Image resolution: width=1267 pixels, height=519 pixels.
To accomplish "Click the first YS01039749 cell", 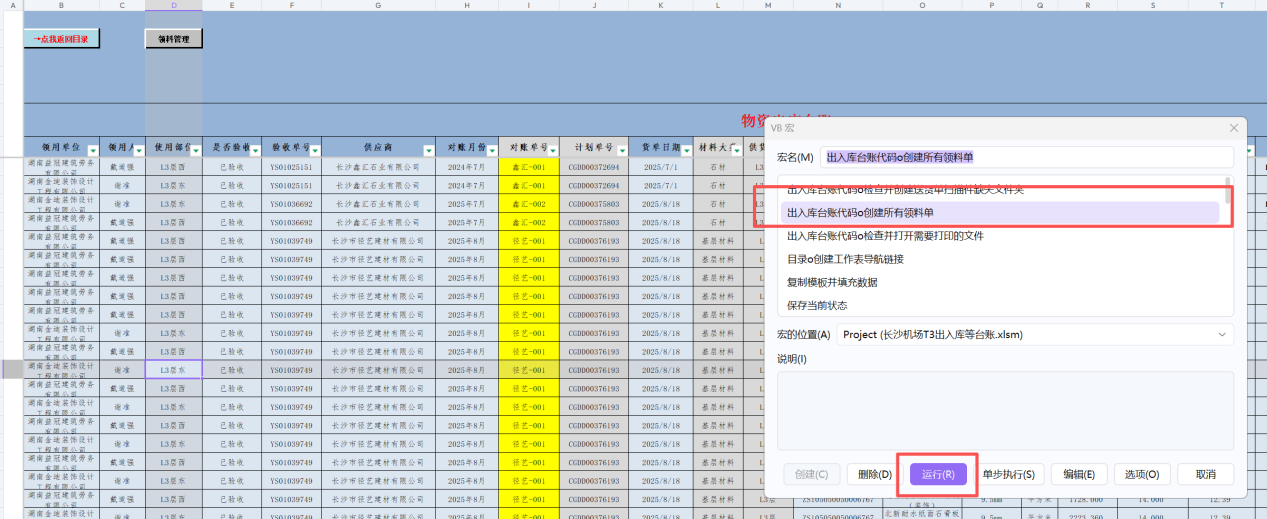I will point(291,241).
